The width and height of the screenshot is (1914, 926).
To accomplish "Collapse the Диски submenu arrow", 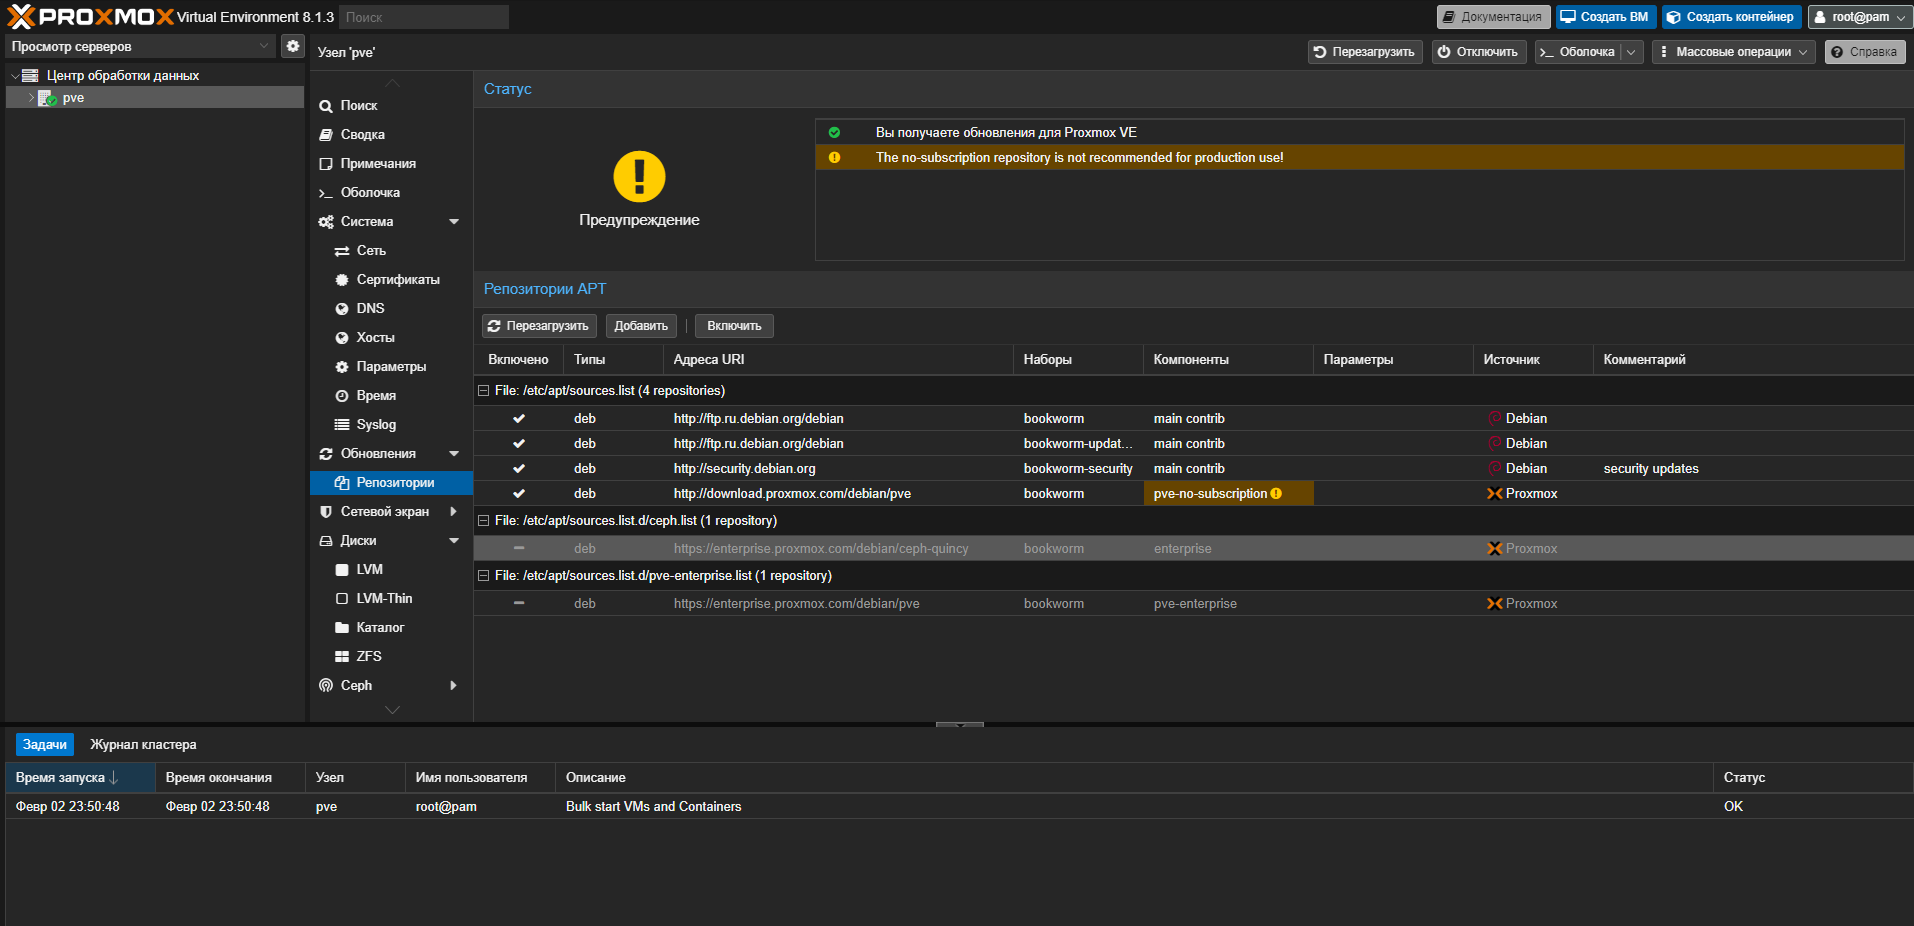I will (x=454, y=541).
